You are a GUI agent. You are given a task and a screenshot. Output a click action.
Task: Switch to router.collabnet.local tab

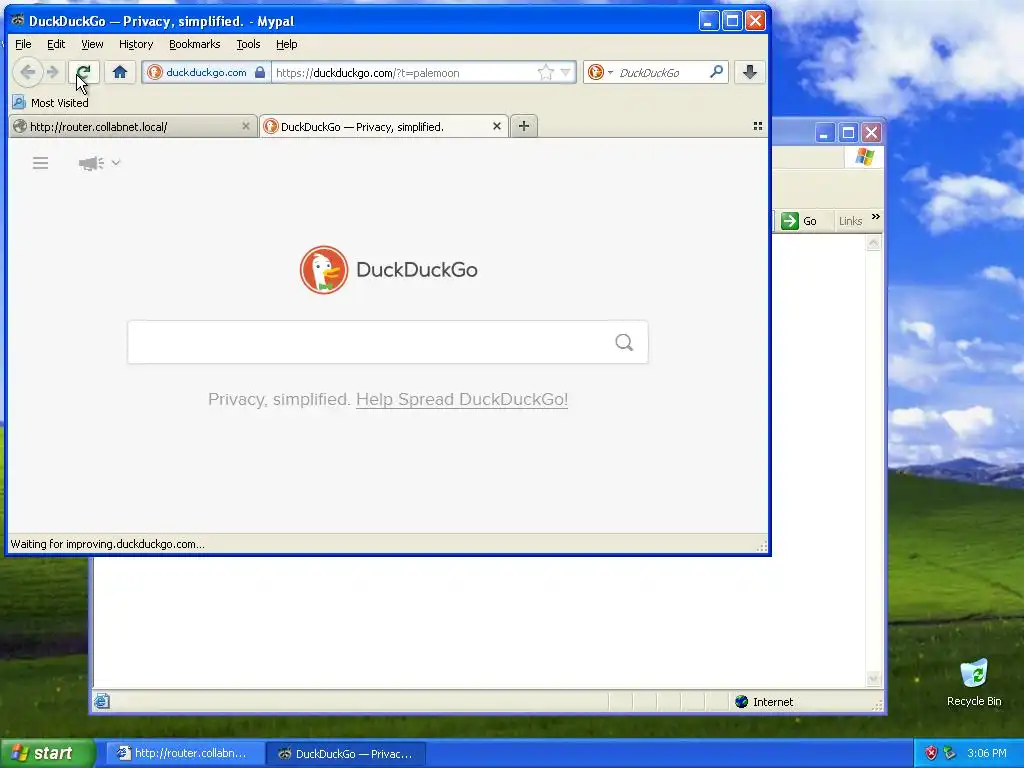[131, 127]
